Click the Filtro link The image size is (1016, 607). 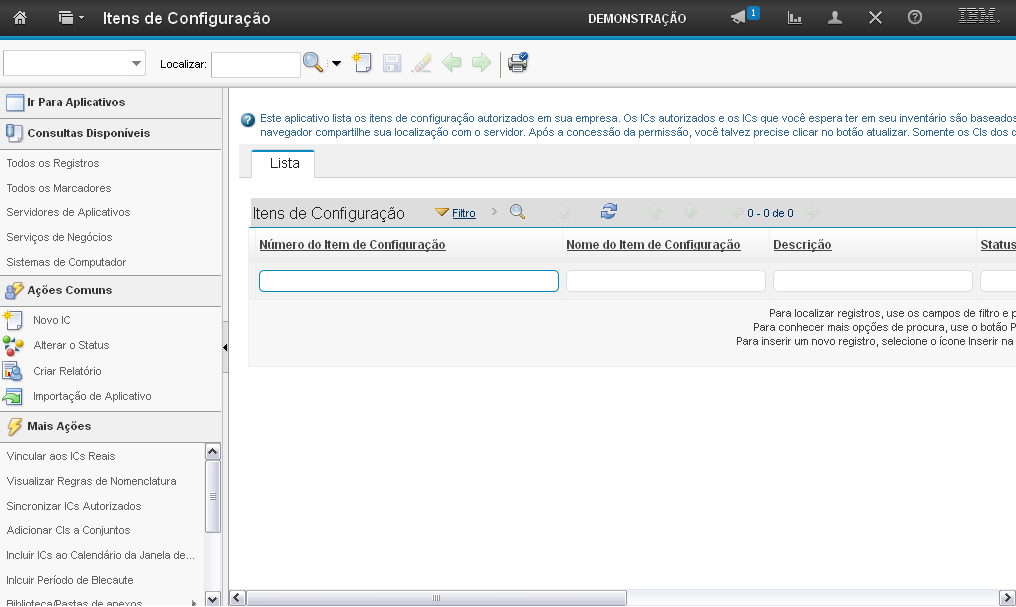463,213
